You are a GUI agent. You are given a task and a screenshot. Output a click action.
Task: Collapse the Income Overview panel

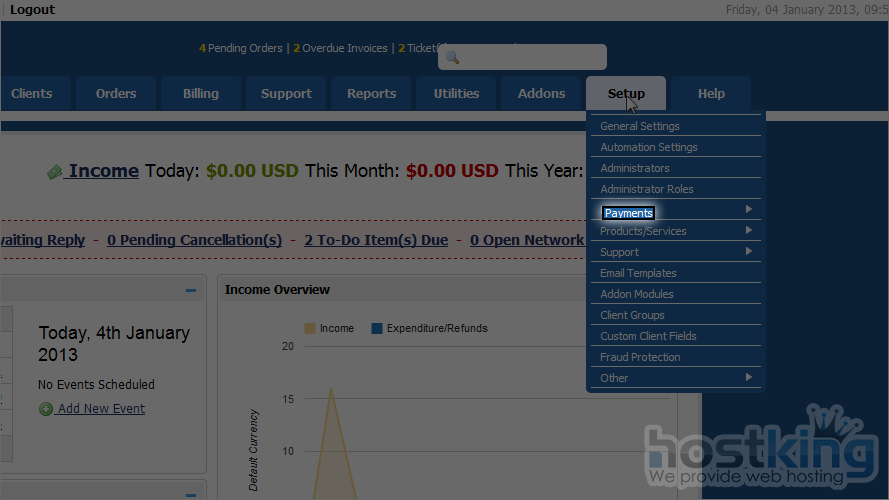tap(667, 291)
